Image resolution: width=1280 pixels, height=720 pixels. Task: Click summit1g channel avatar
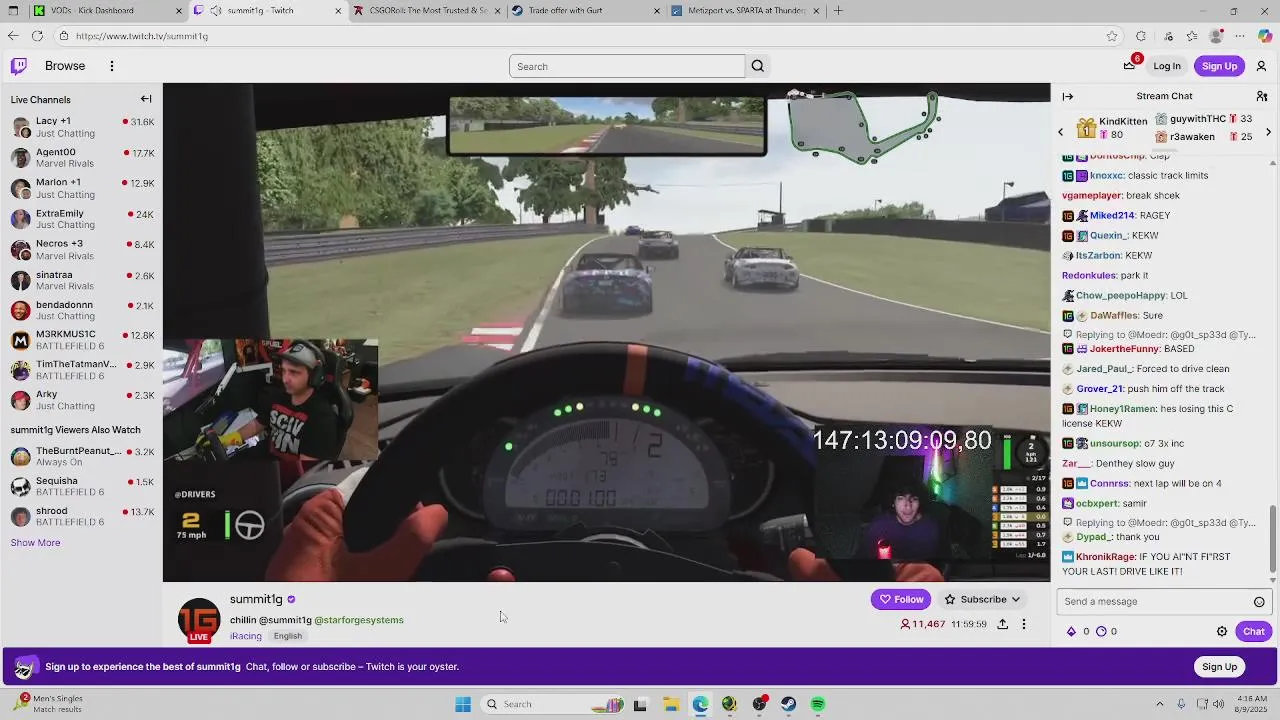pyautogui.click(x=199, y=620)
